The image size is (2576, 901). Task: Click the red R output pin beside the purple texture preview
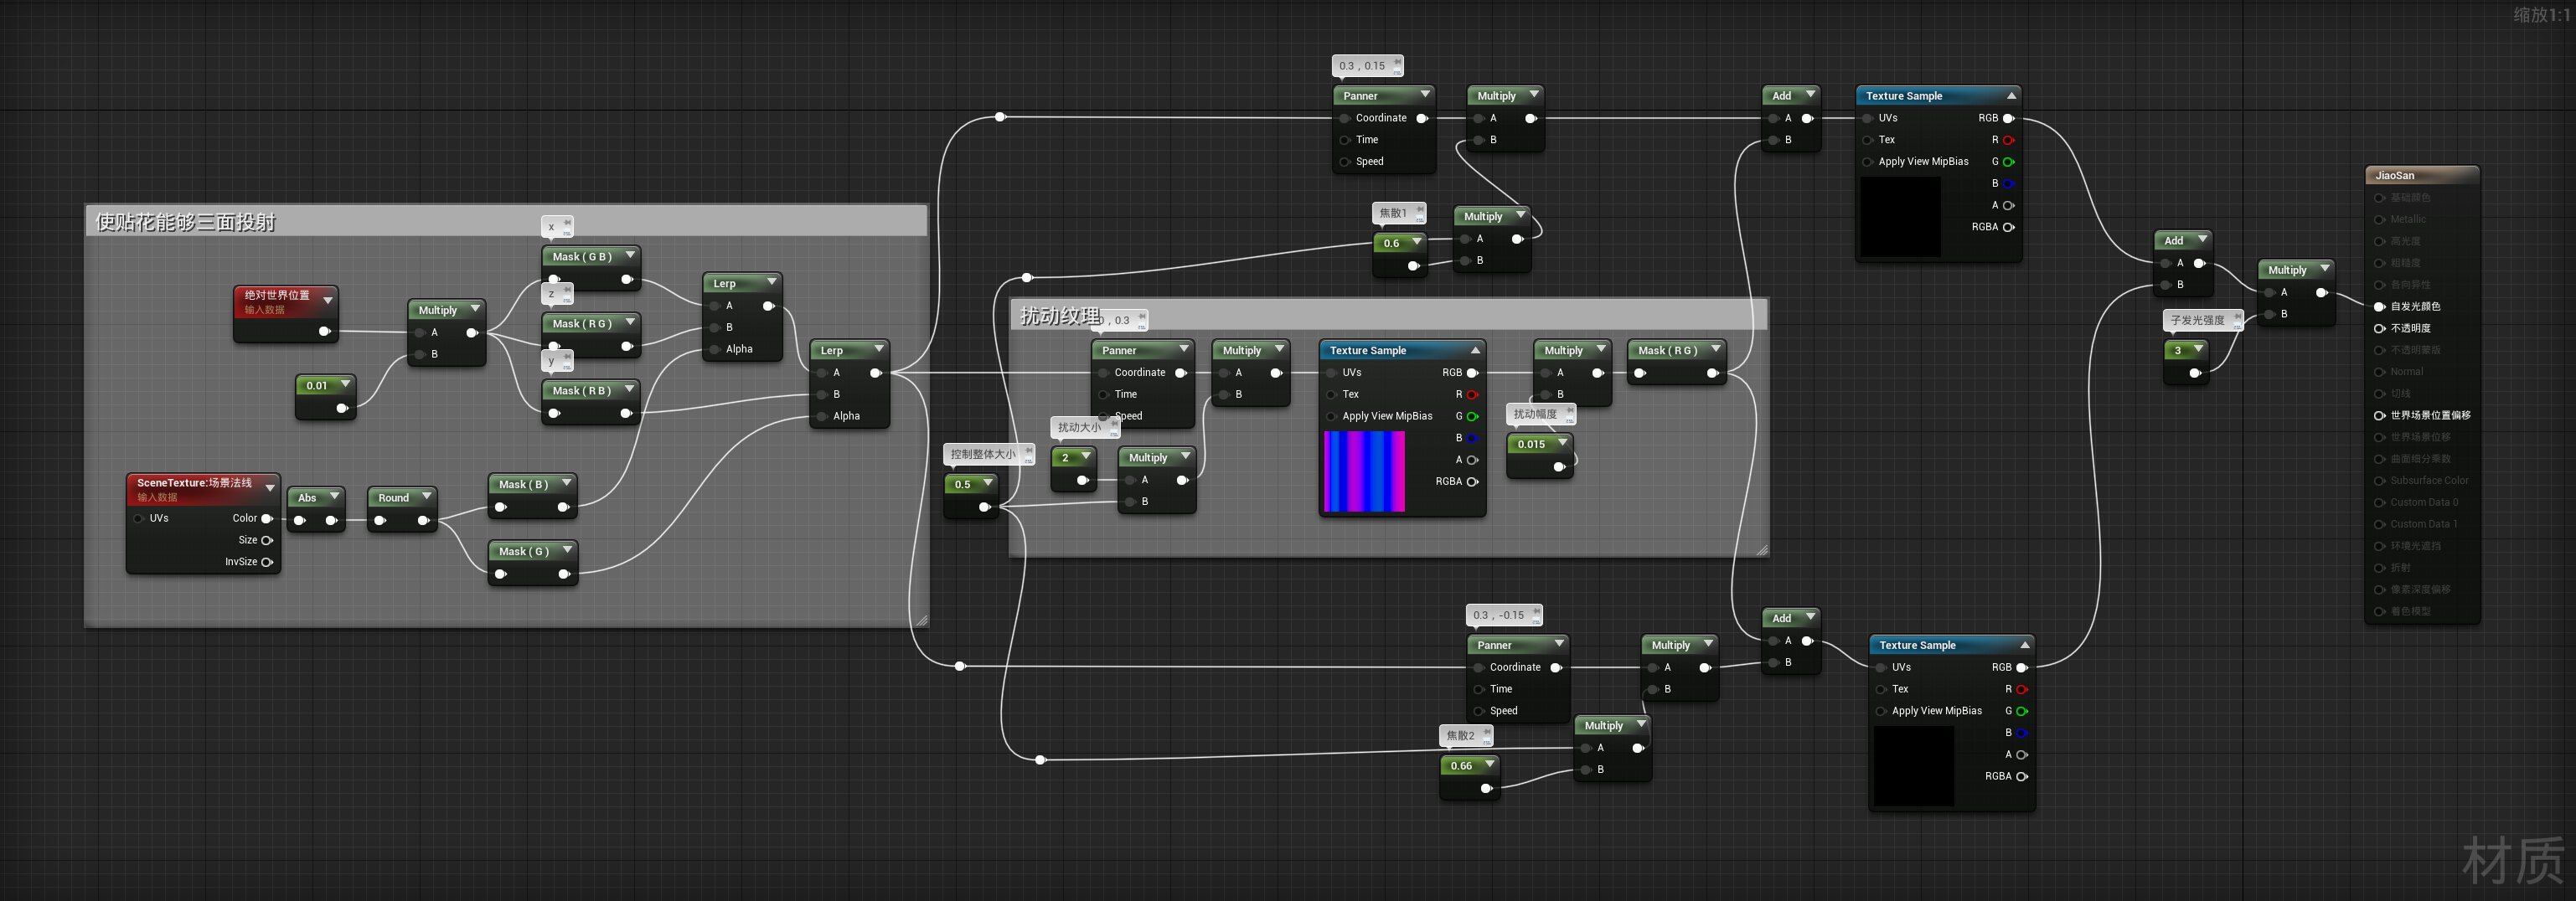click(x=1472, y=394)
